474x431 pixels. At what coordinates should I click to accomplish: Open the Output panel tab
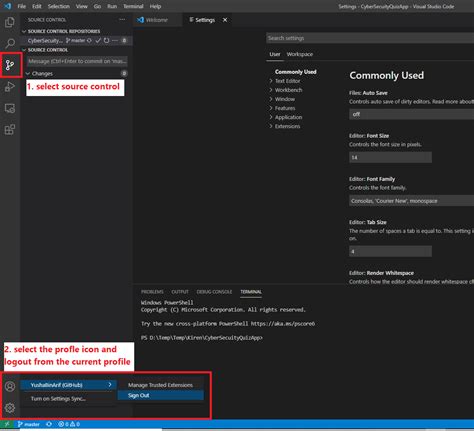point(180,292)
